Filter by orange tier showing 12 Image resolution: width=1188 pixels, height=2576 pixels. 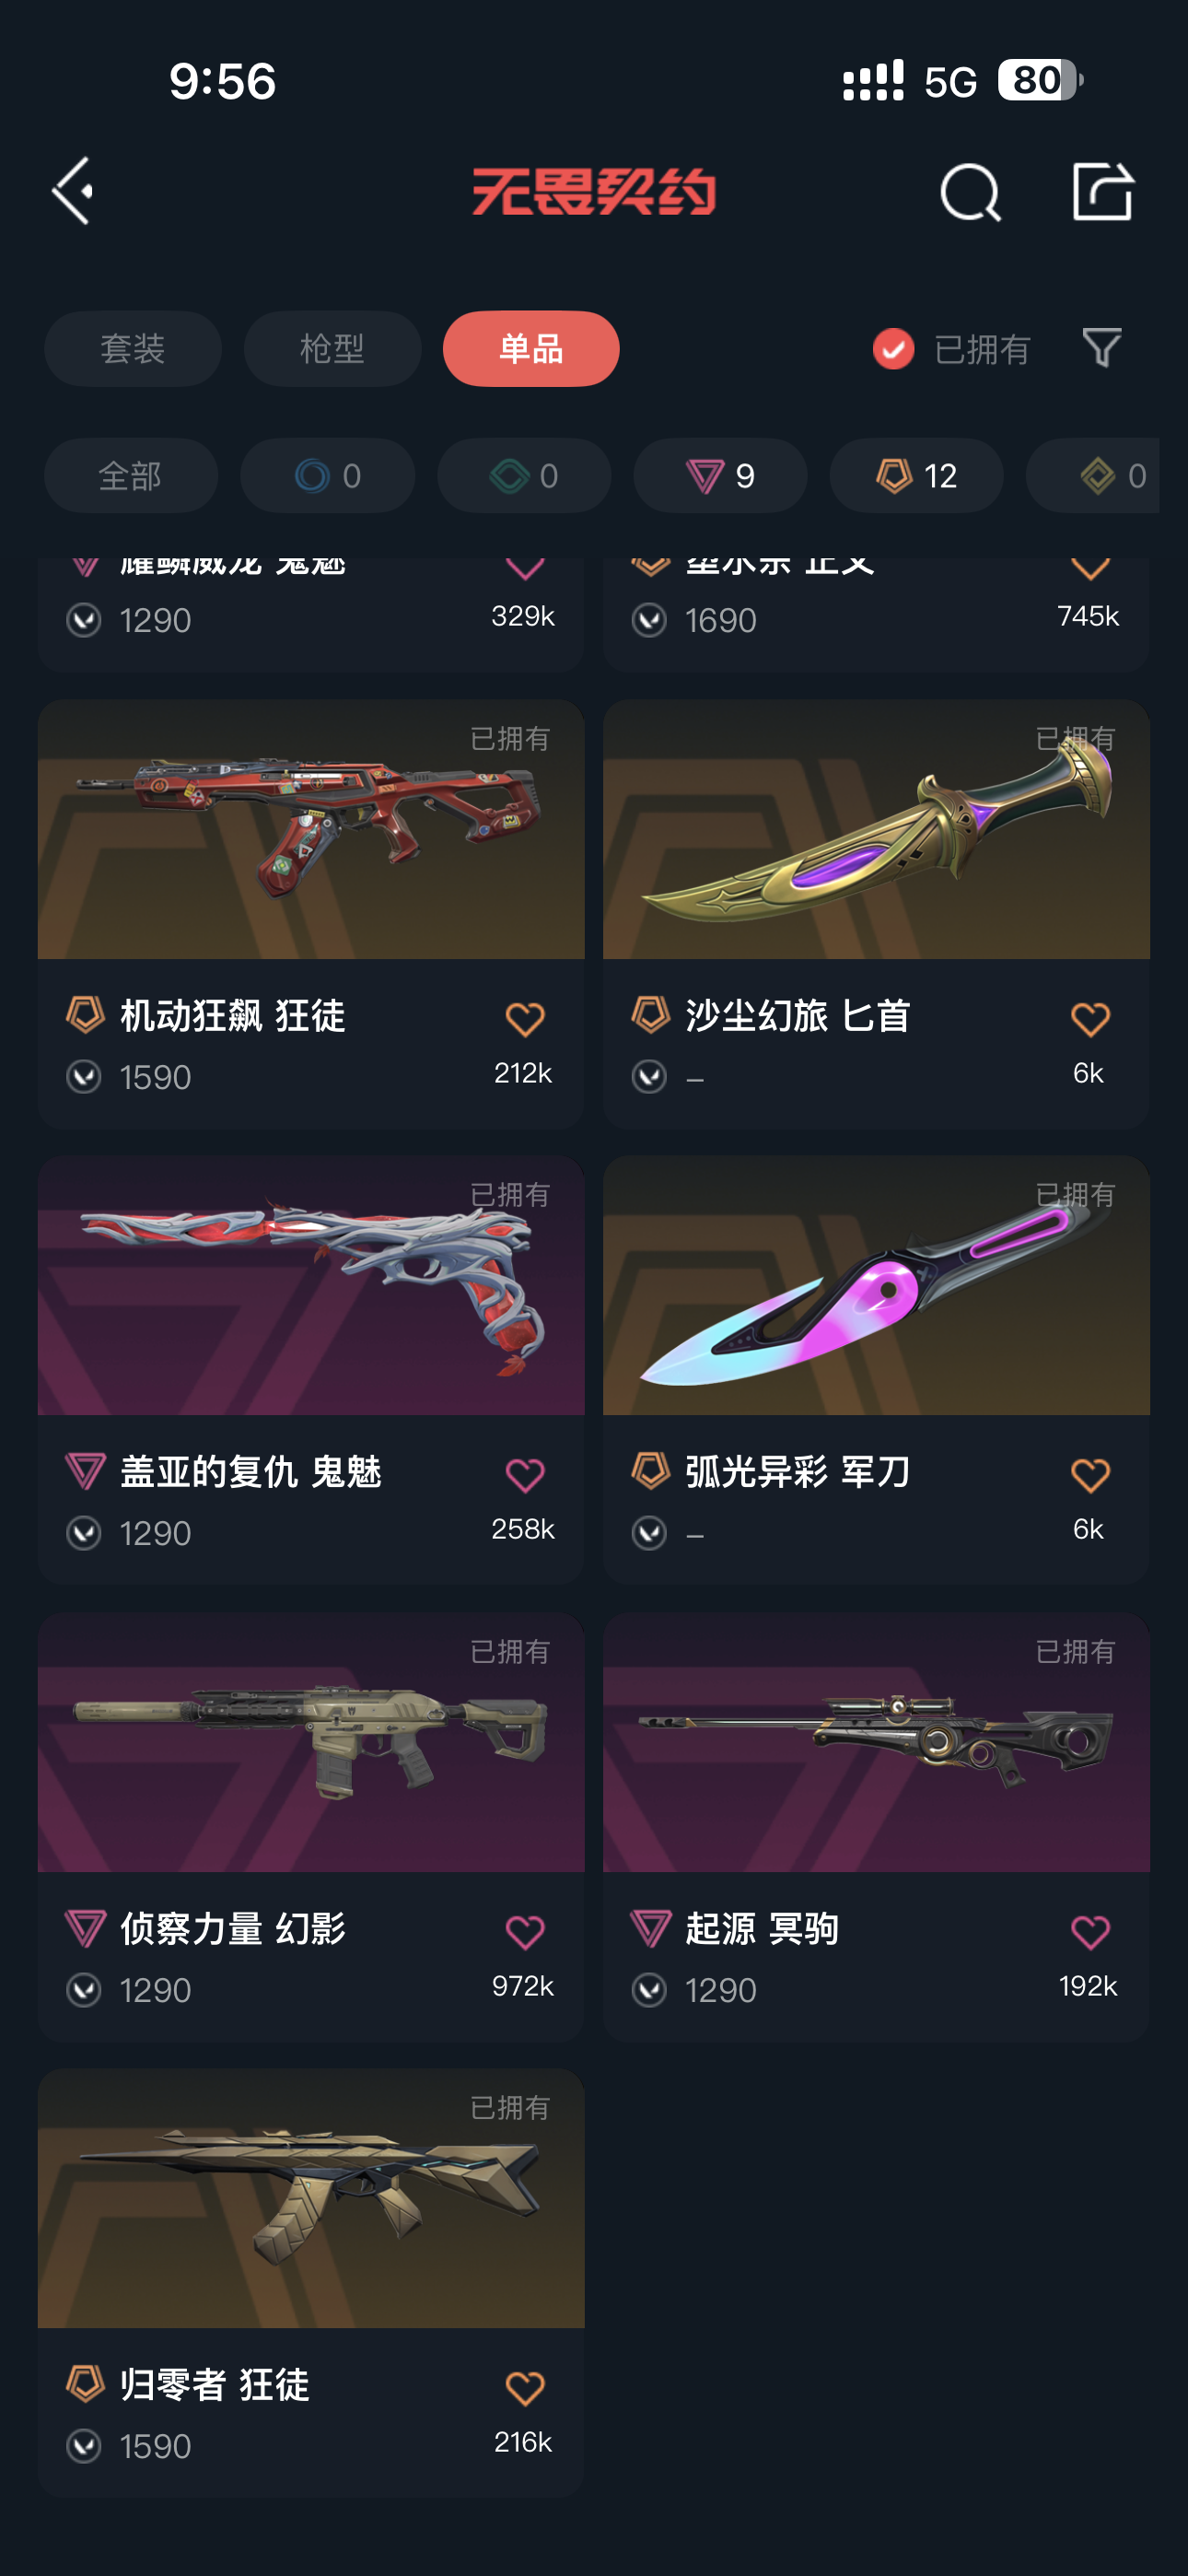(x=916, y=476)
